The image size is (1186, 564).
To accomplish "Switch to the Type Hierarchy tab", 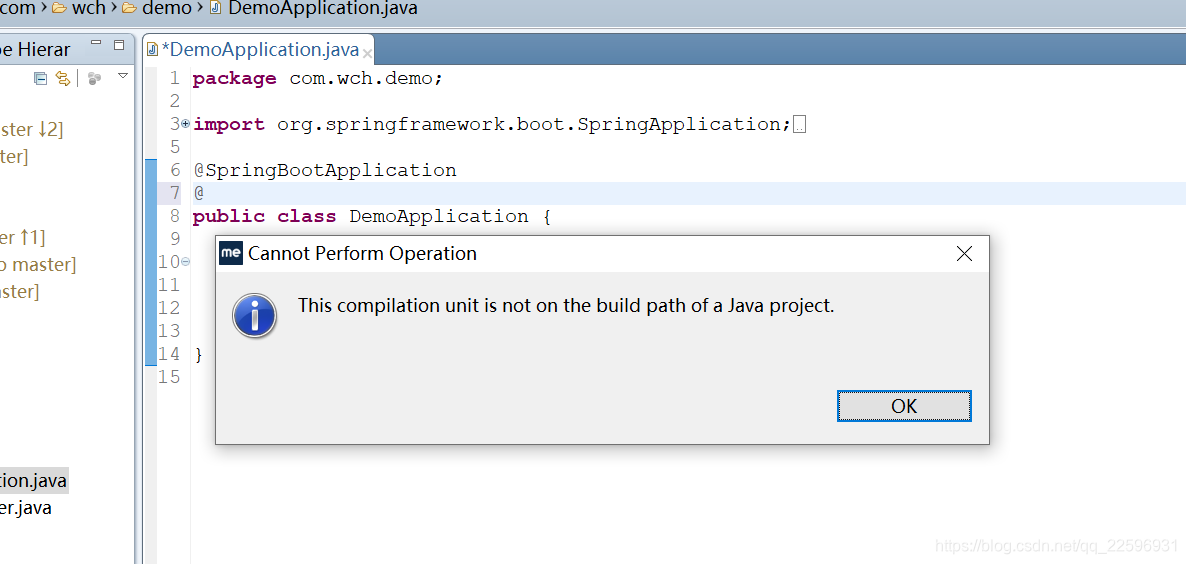I will point(36,50).
